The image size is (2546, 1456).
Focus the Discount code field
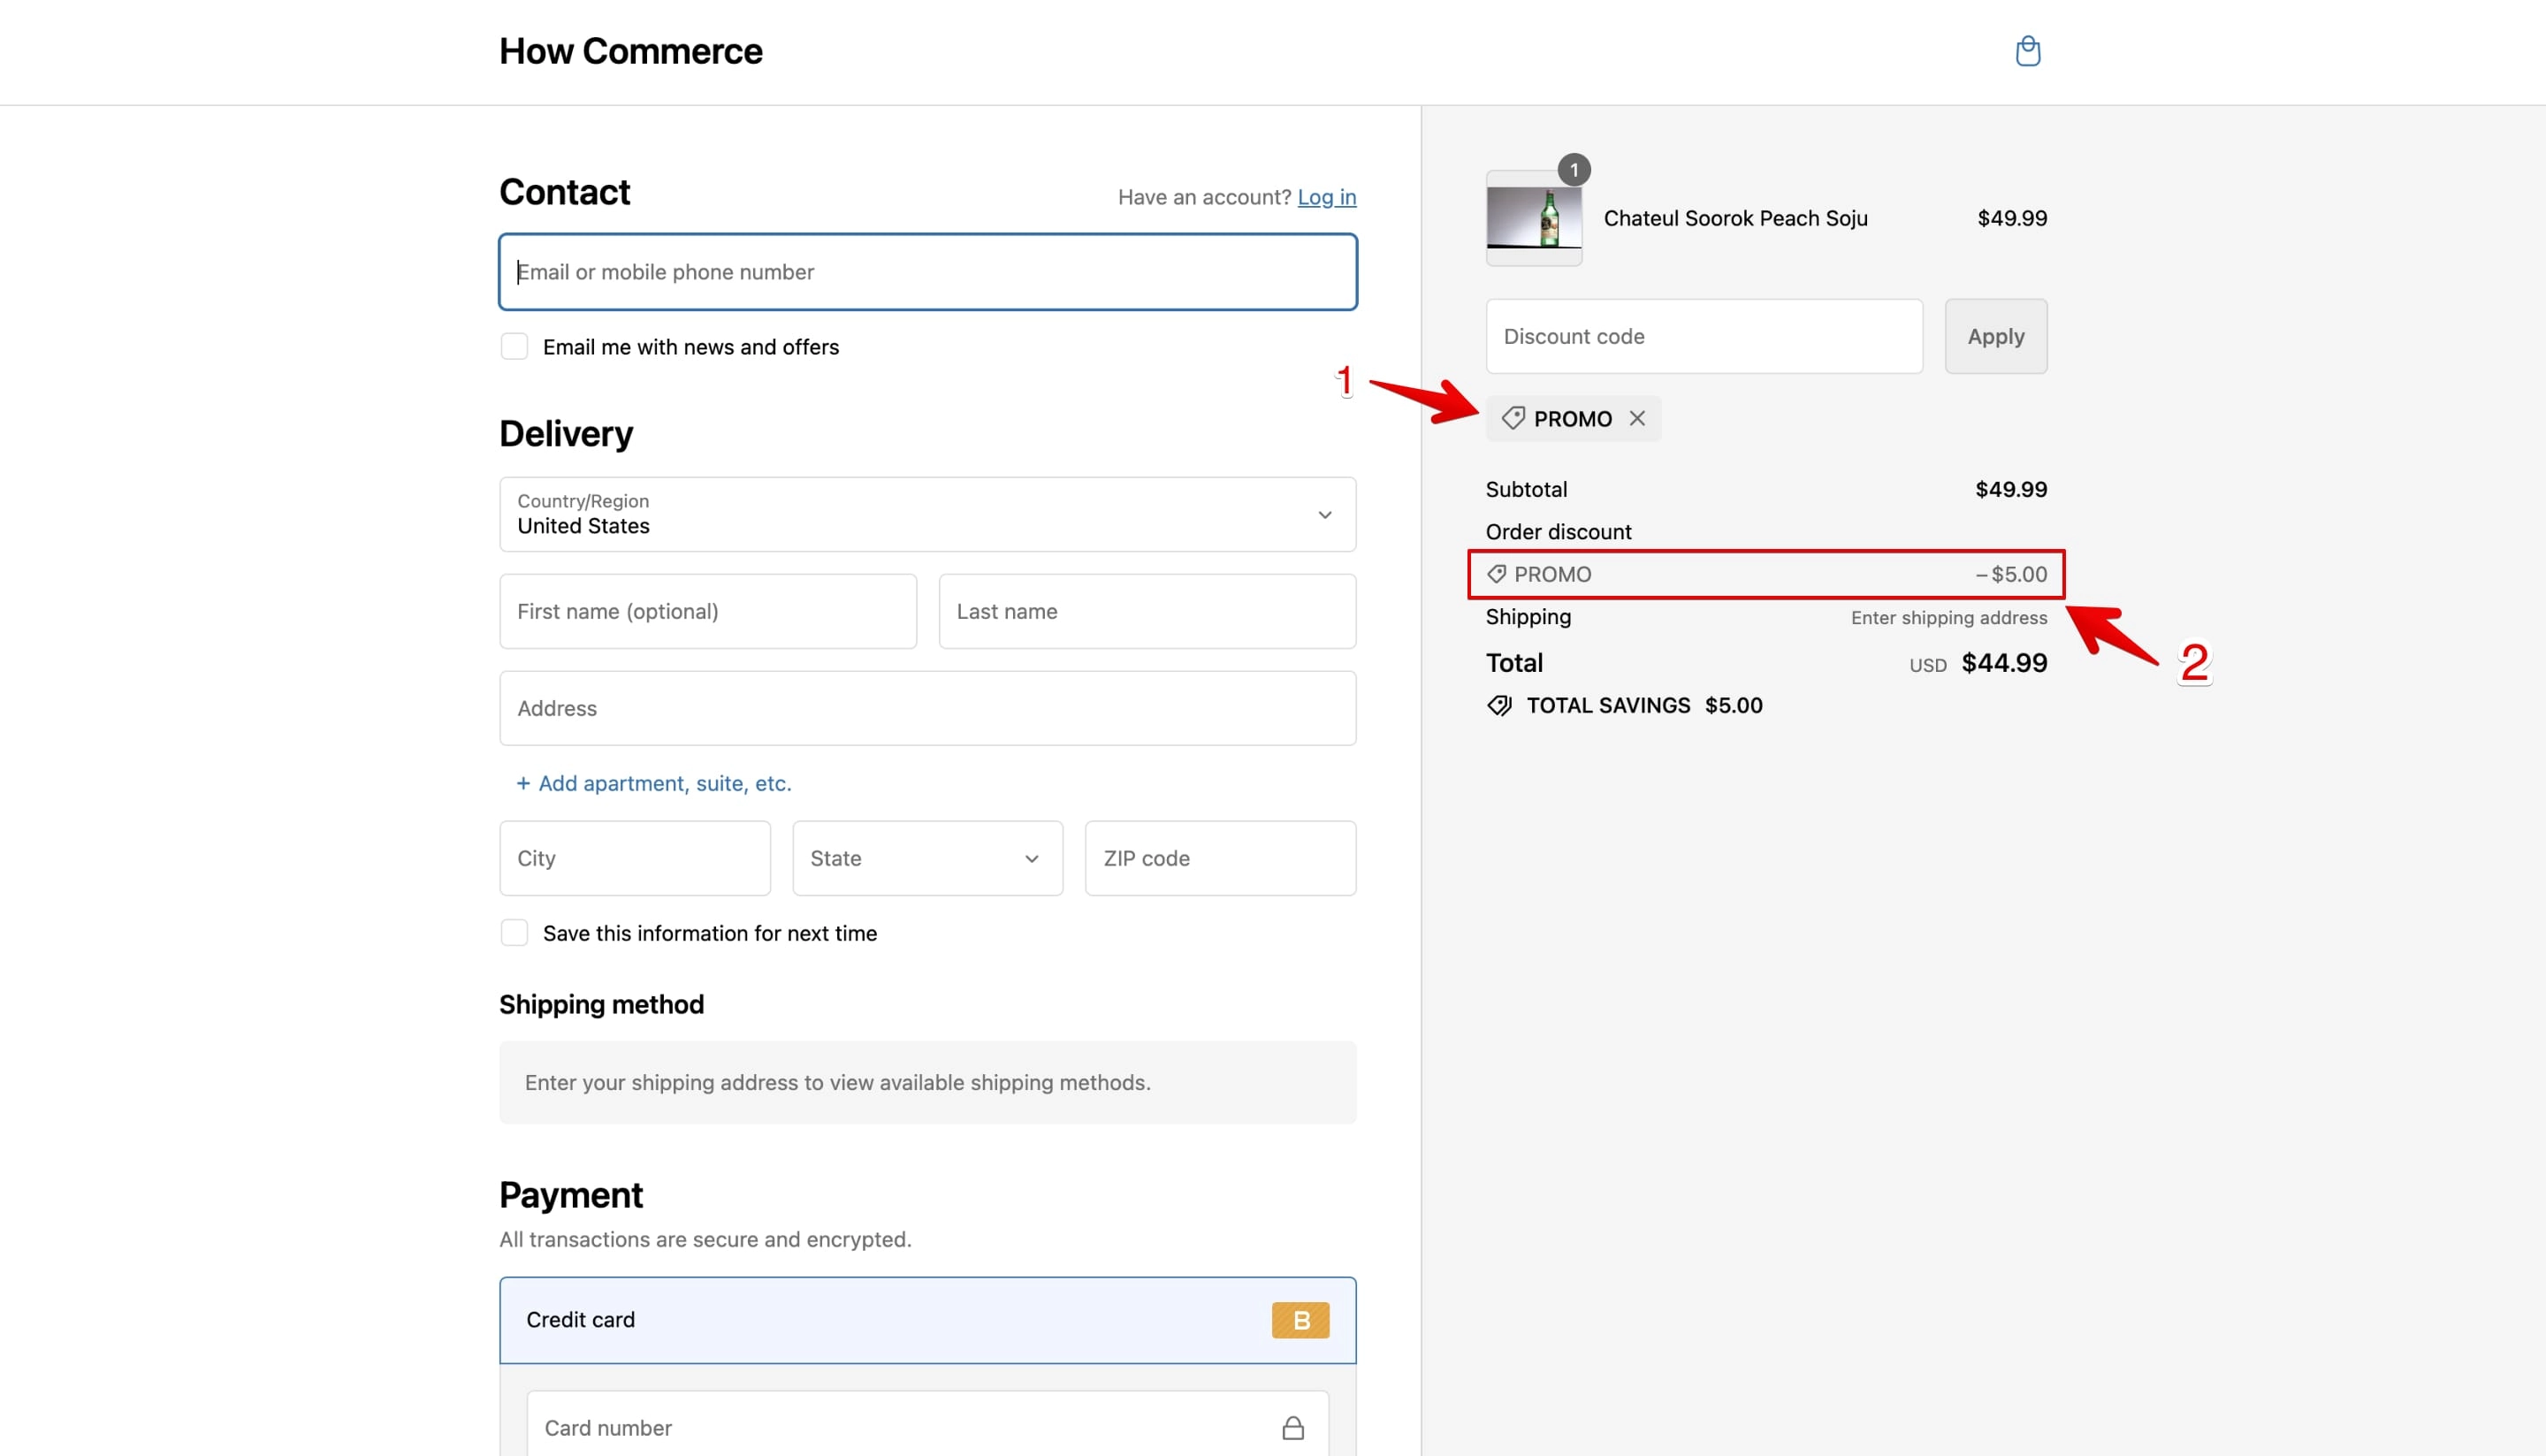(1703, 336)
